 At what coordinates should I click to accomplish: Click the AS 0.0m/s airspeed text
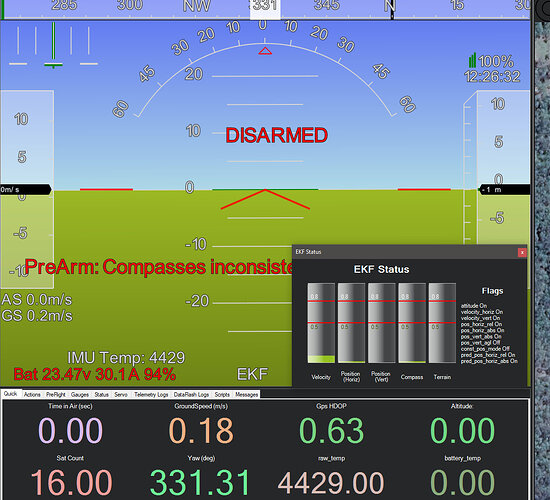36,300
